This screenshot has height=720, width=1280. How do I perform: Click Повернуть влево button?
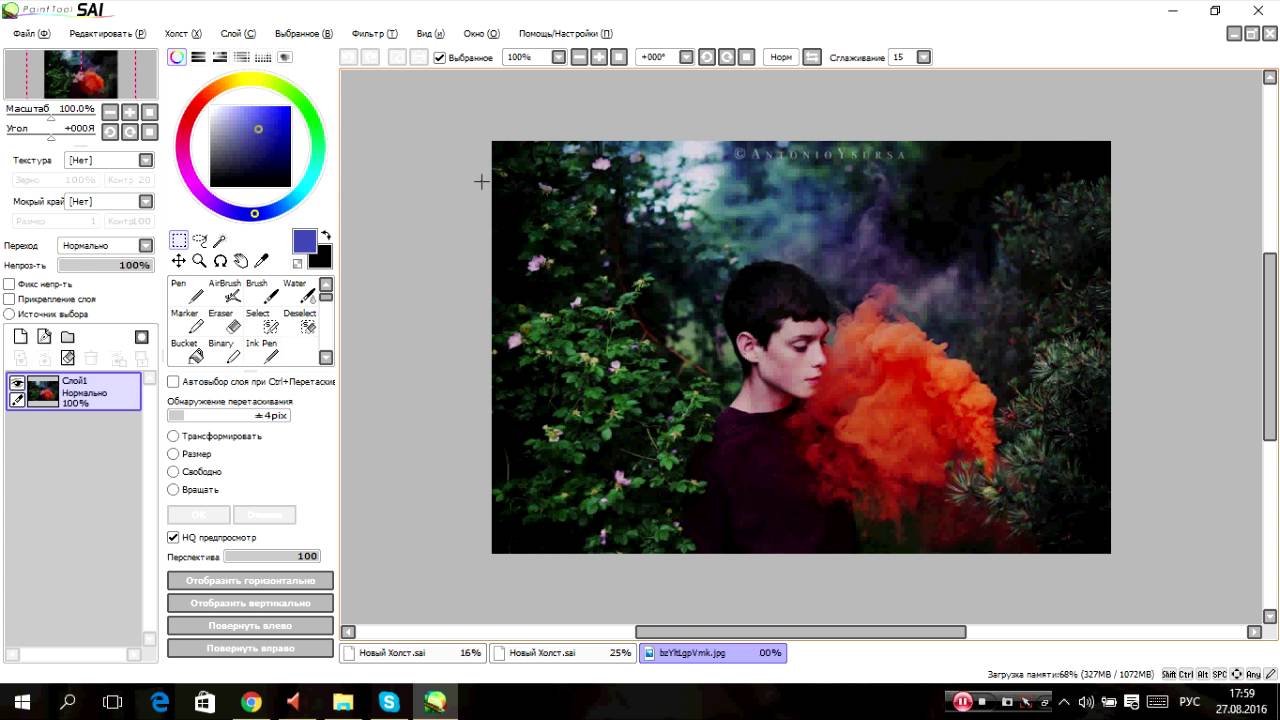(x=250, y=626)
